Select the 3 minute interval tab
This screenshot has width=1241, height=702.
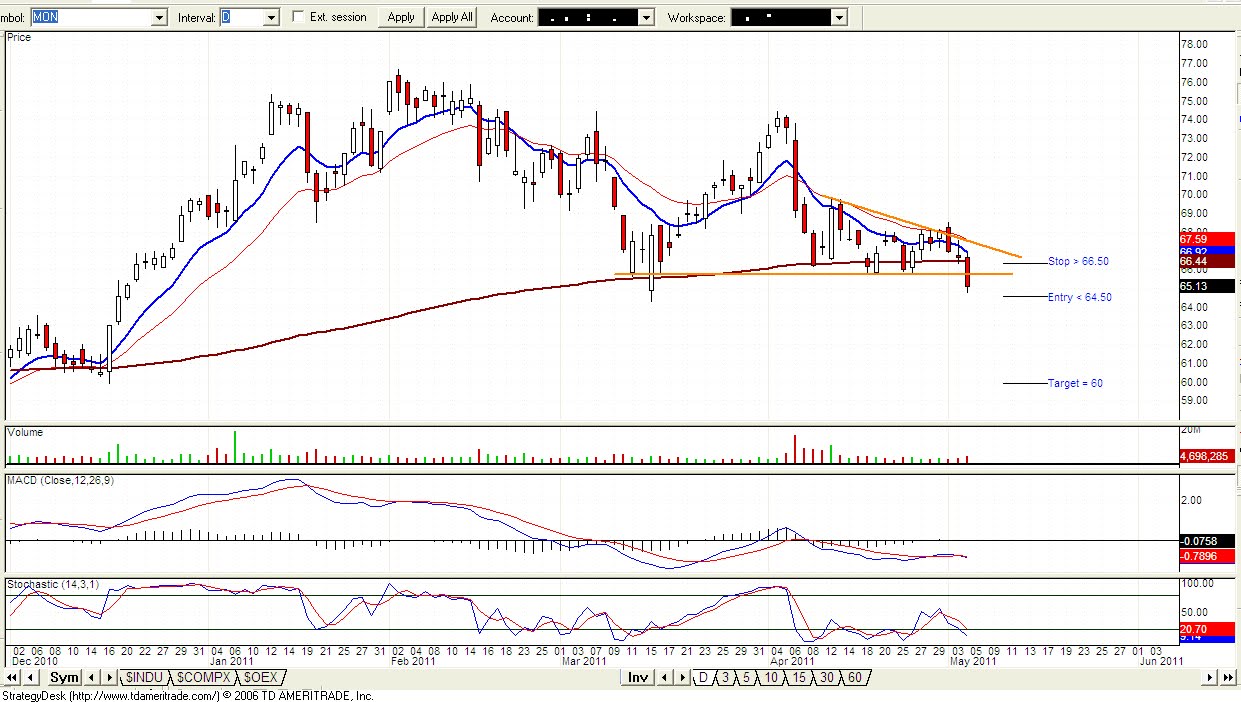pos(725,677)
